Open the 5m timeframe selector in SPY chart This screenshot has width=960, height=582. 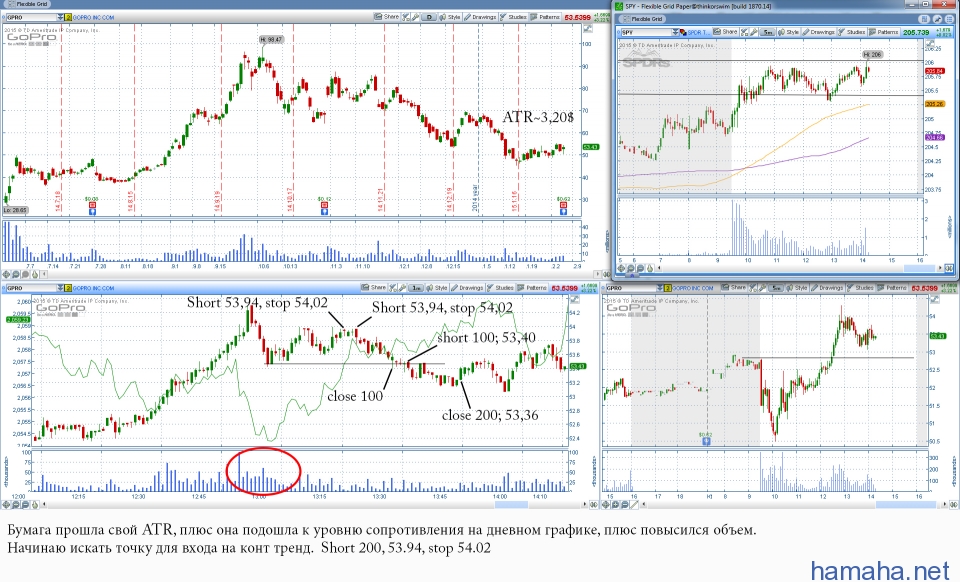pos(768,32)
